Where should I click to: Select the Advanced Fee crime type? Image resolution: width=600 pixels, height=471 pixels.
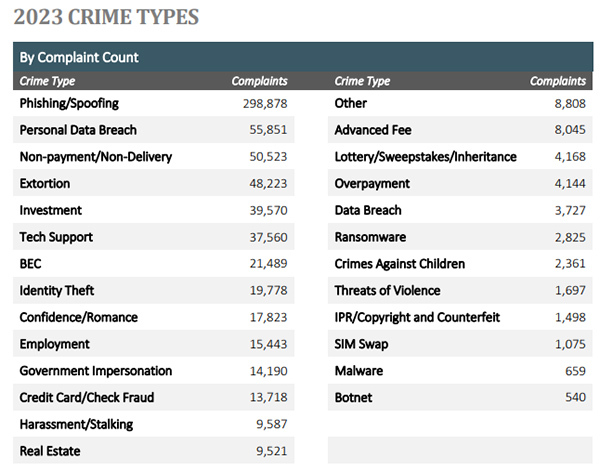[373, 130]
